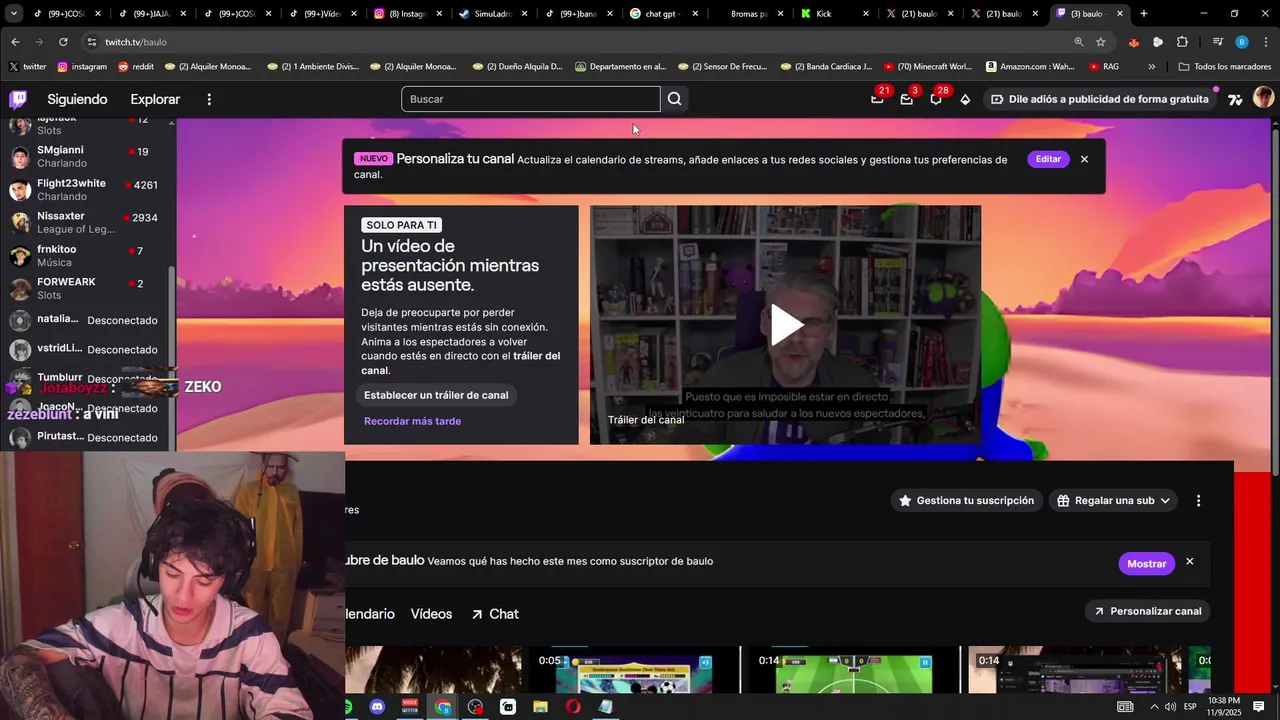Viewport: 1280px width, 720px height.
Task: Click the ESP language indicator in tray
Action: (1190, 707)
